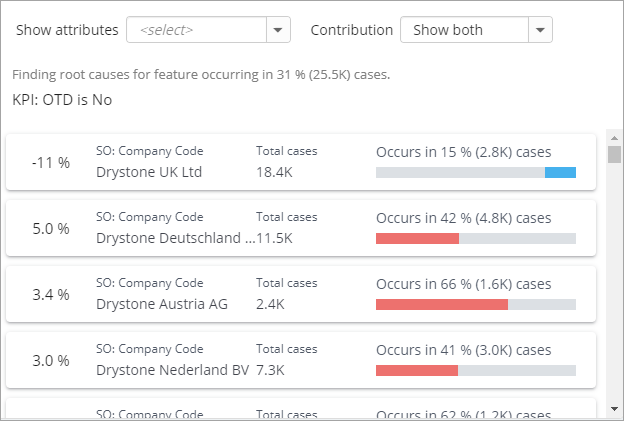Click the 3.0 % contribution value
The height and width of the screenshot is (421, 624).
coord(51,361)
